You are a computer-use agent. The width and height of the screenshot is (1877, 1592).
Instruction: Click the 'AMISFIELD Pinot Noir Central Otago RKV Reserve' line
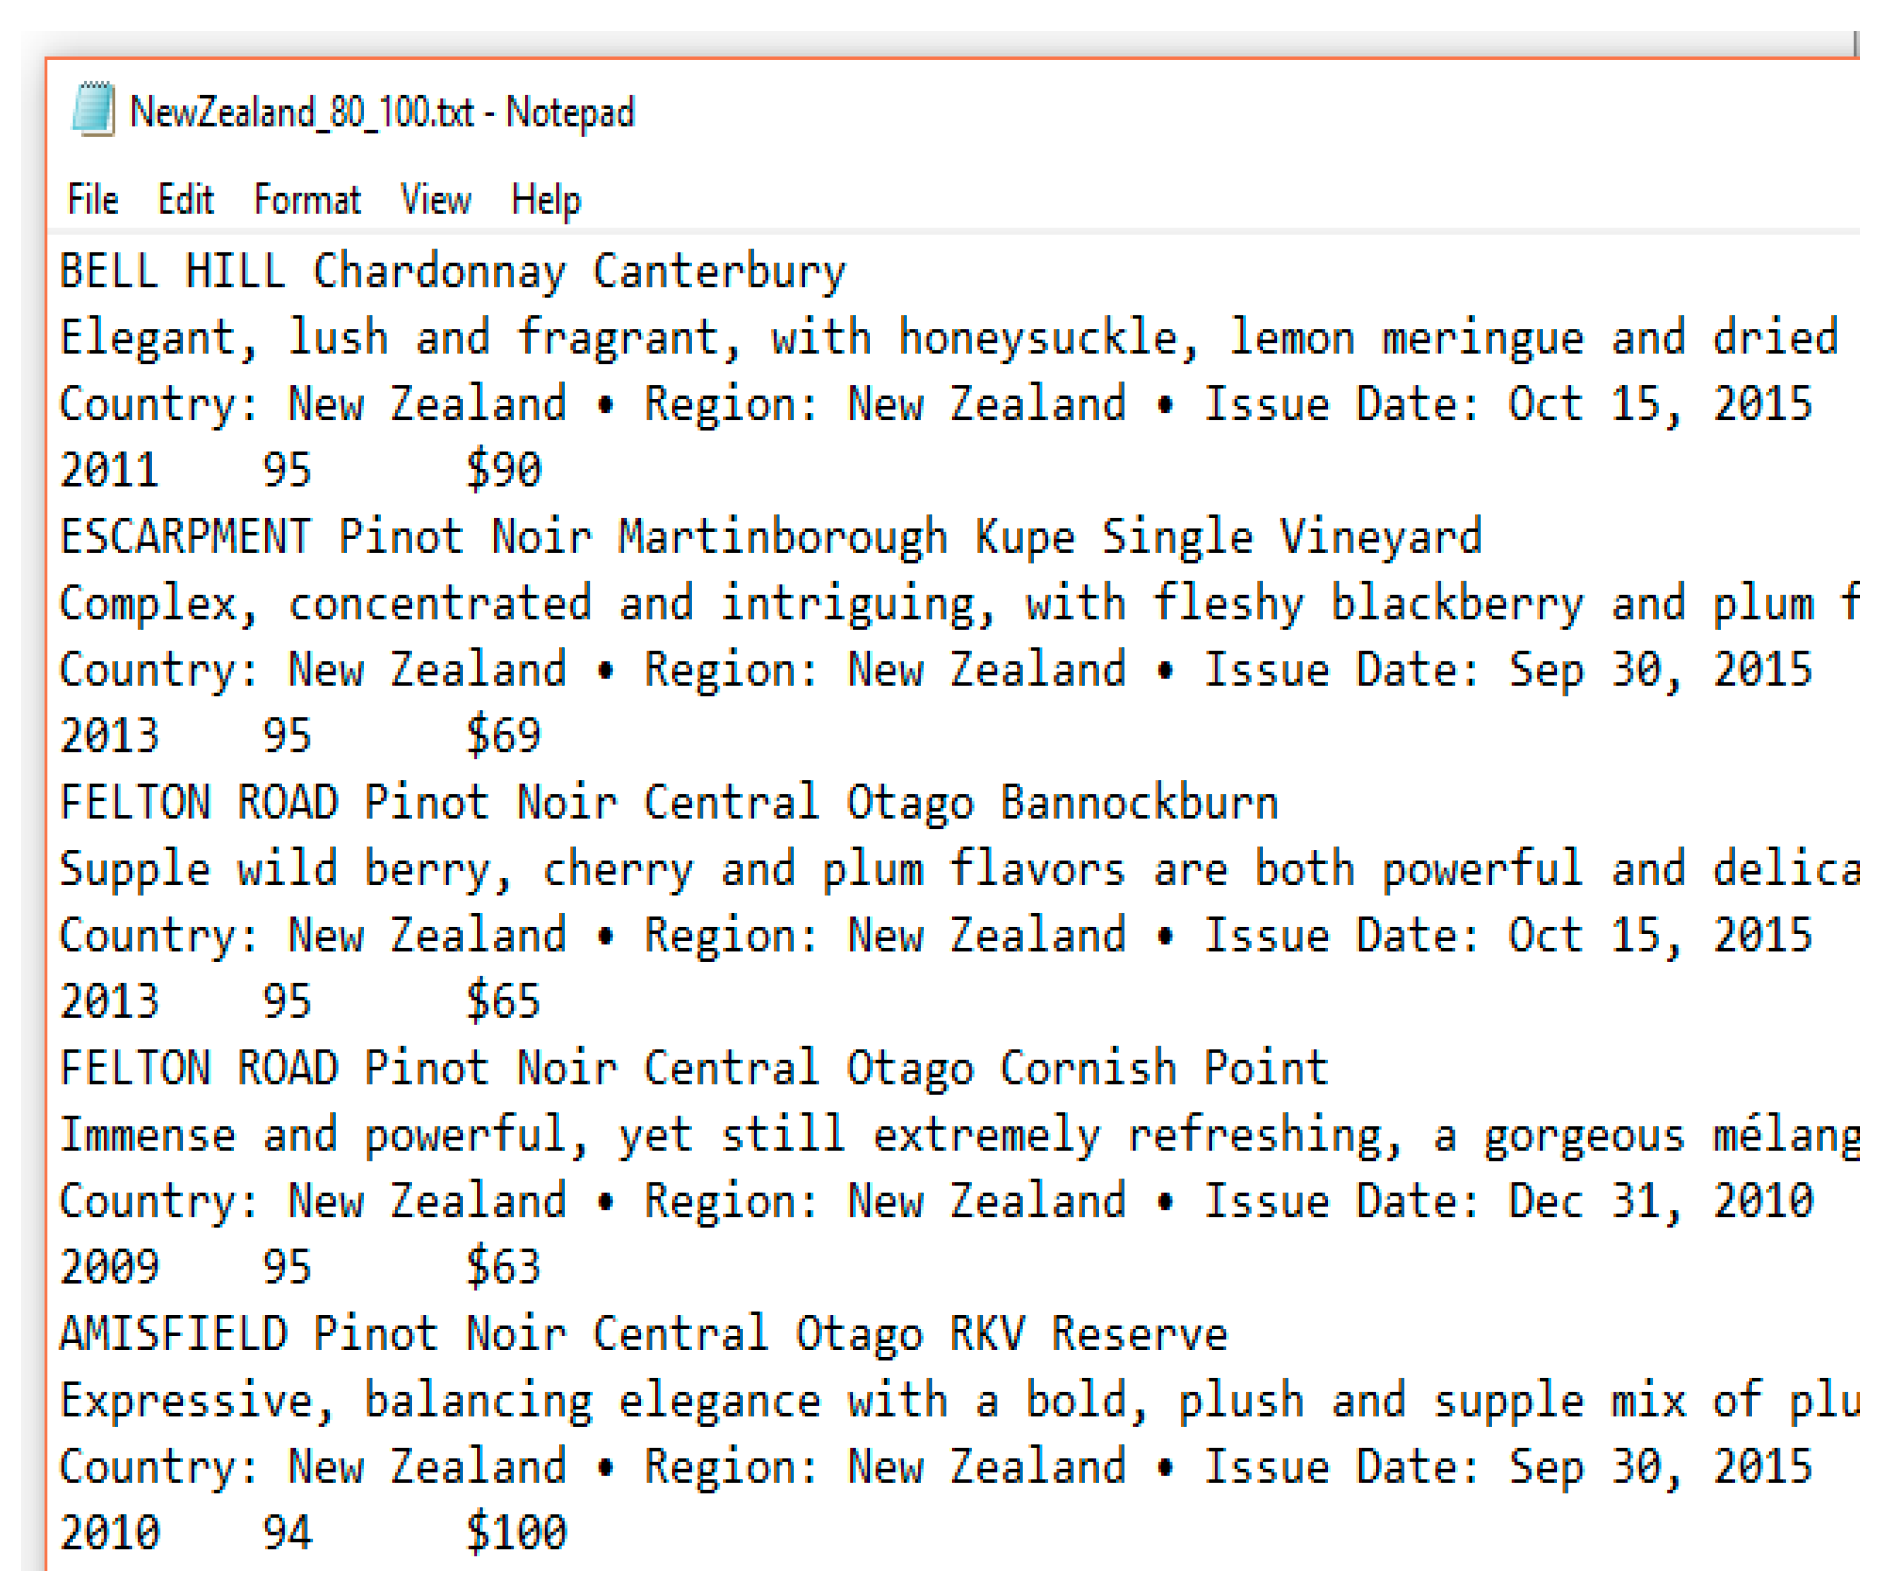pyautogui.click(x=643, y=1334)
